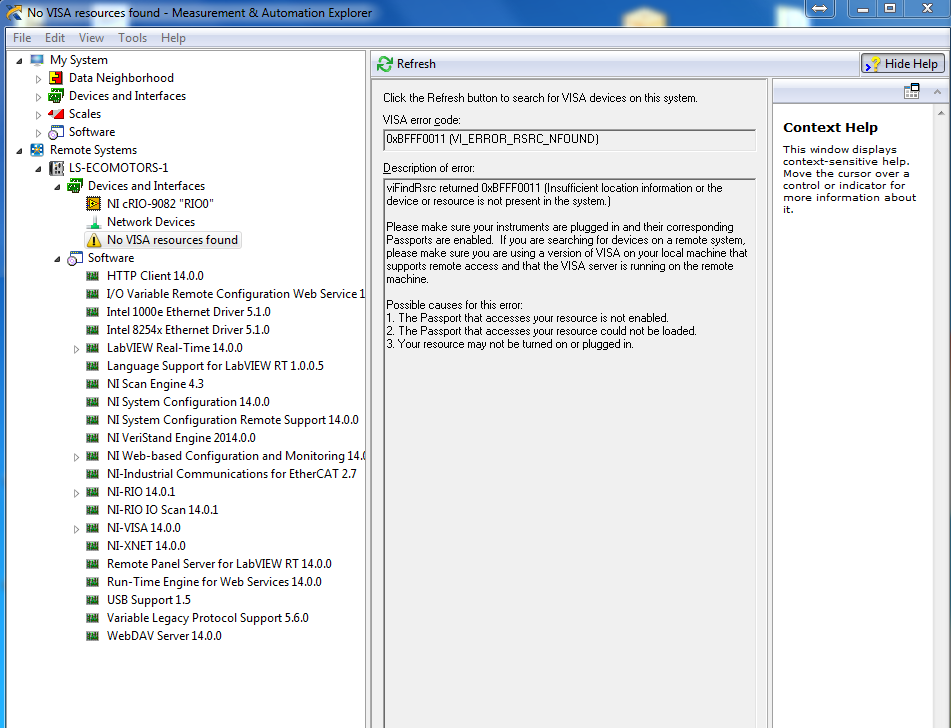Expand Devices and Interfaces under My System
Viewport: 951px width, 728px height.
[38, 97]
